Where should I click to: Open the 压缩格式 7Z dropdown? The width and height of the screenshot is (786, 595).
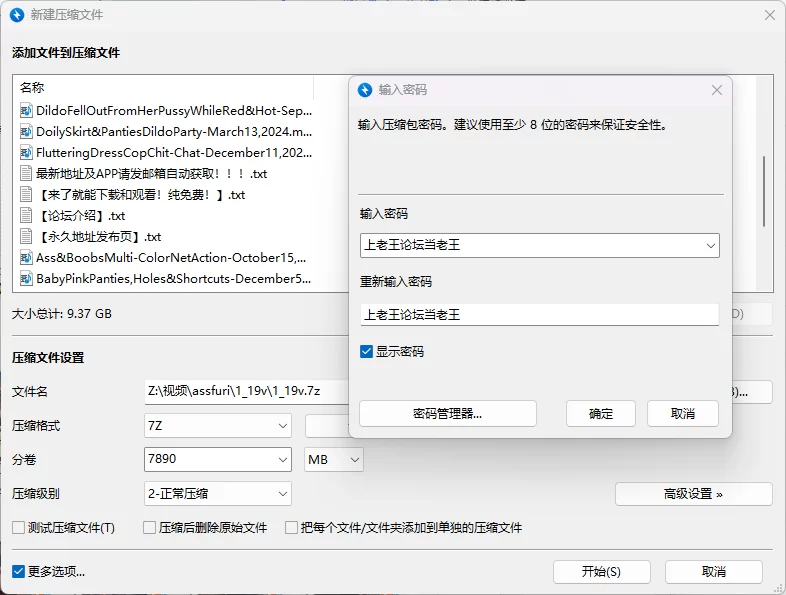tap(218, 426)
